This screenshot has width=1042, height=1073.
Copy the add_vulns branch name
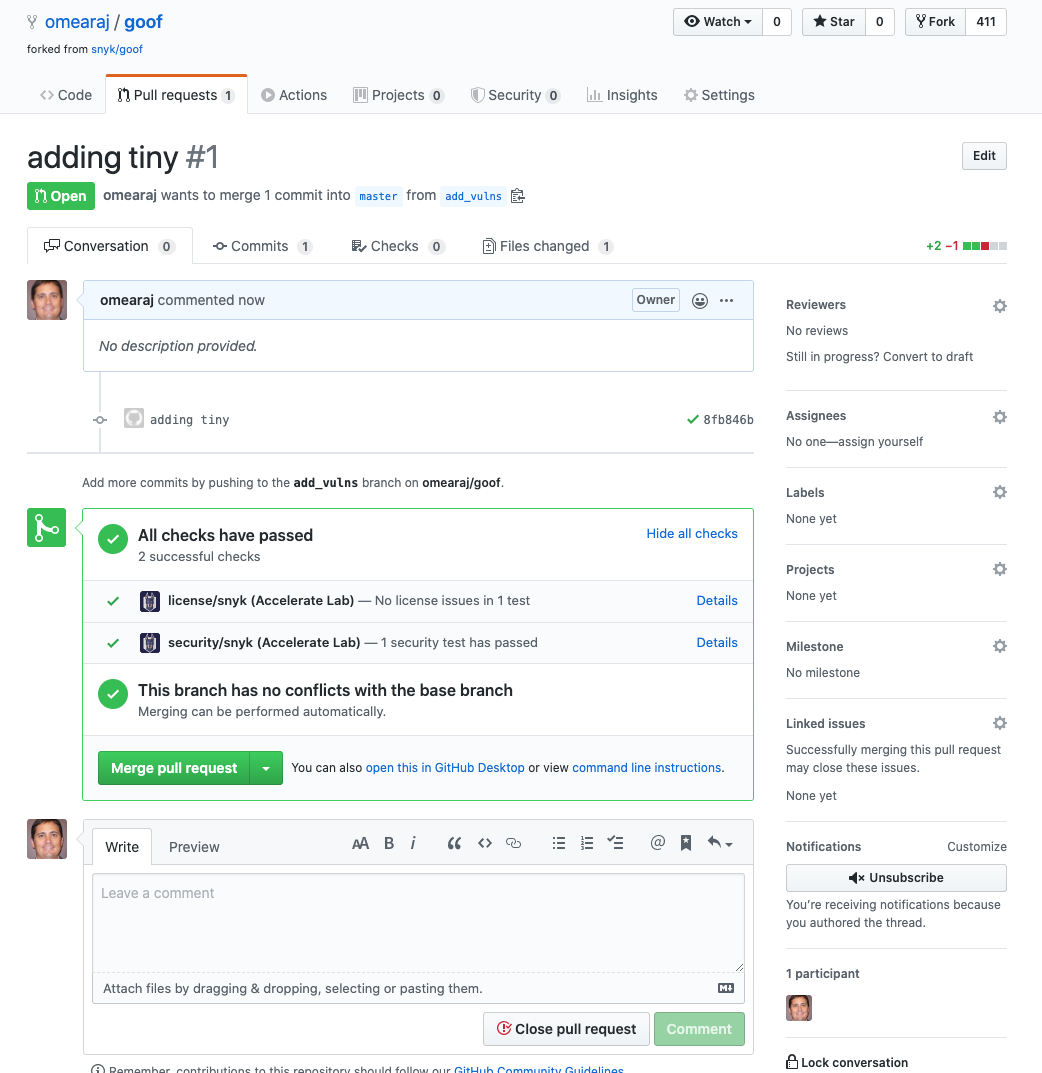pos(518,196)
